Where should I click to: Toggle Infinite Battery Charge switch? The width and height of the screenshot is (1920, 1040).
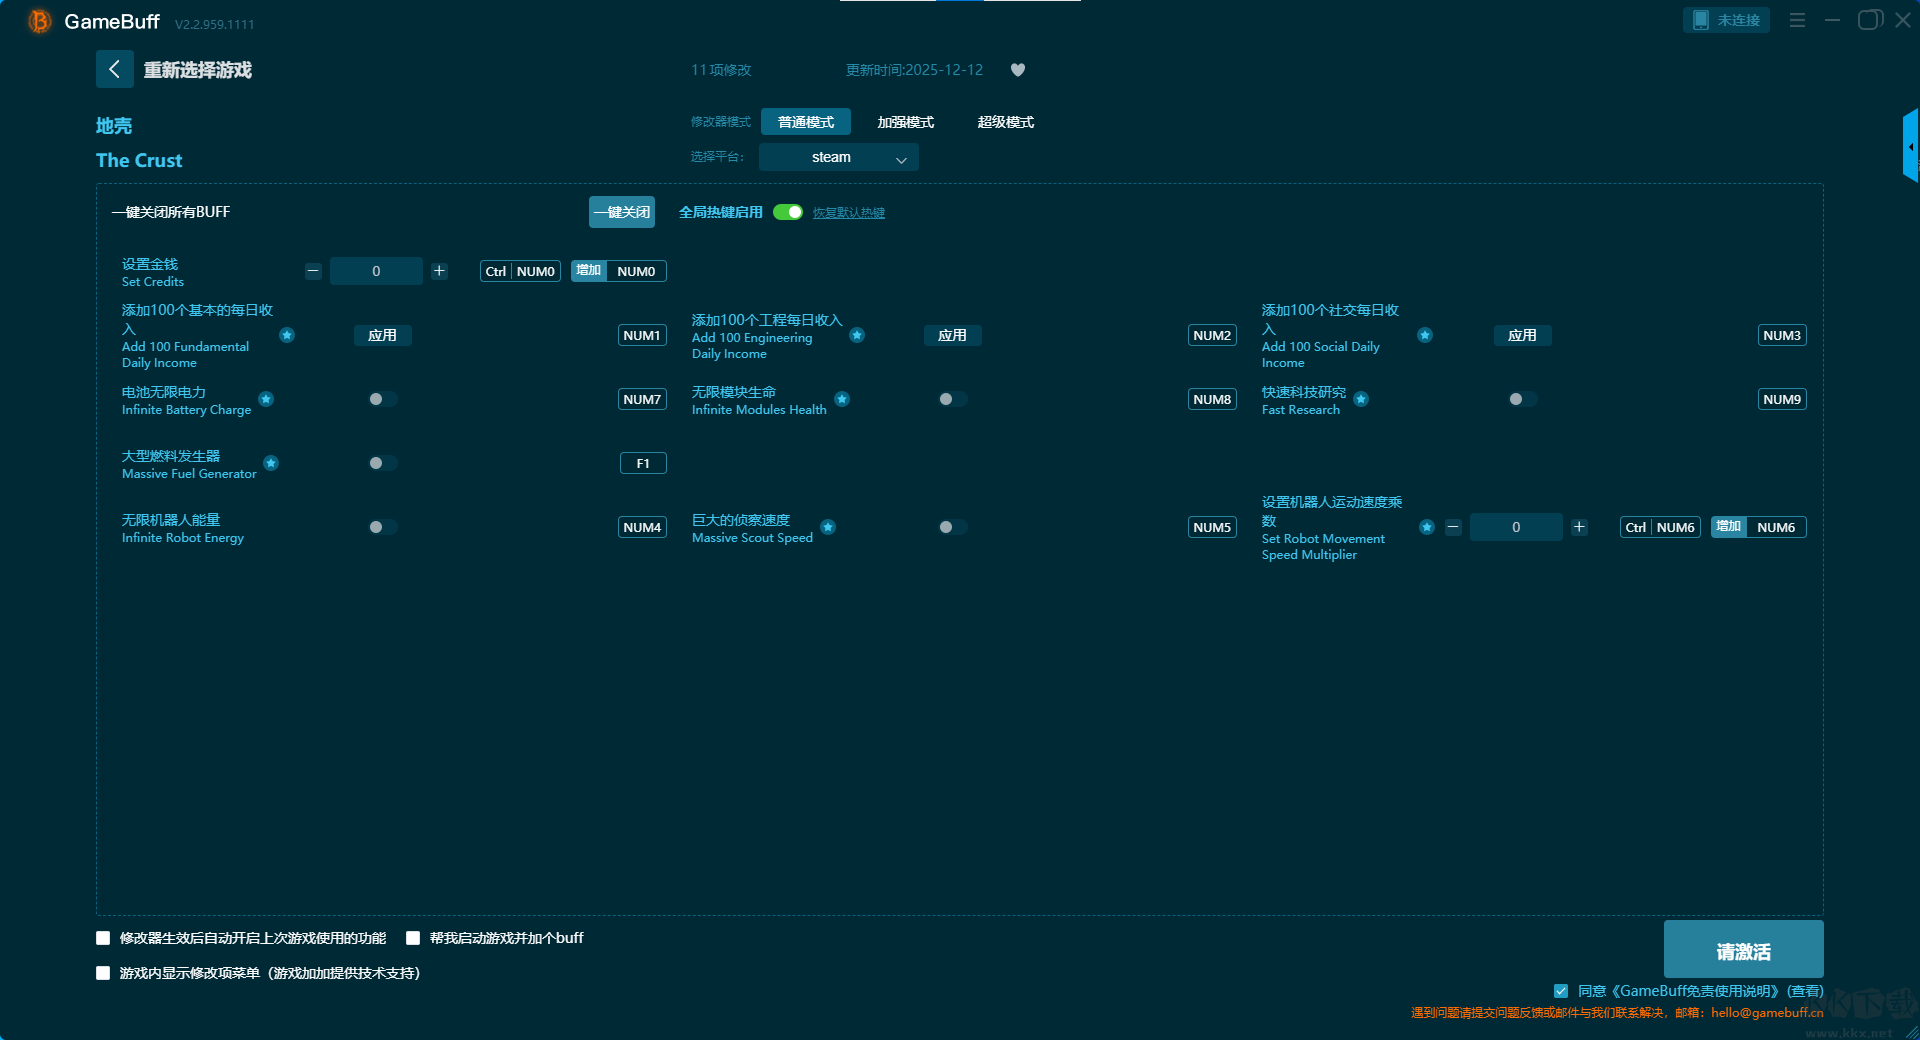[x=382, y=399]
